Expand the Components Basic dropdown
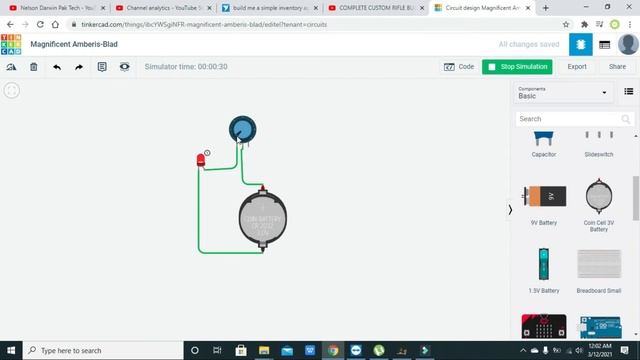Viewport: 640px width, 360px height. pos(562,93)
